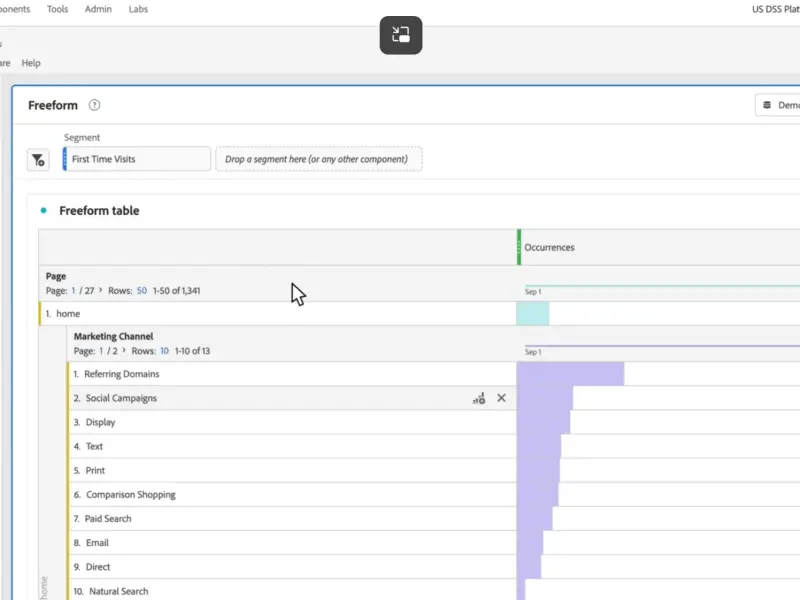Click Marketing Channel current page number 1
Image resolution: width=800 pixels, height=600 pixels.
coord(101,351)
